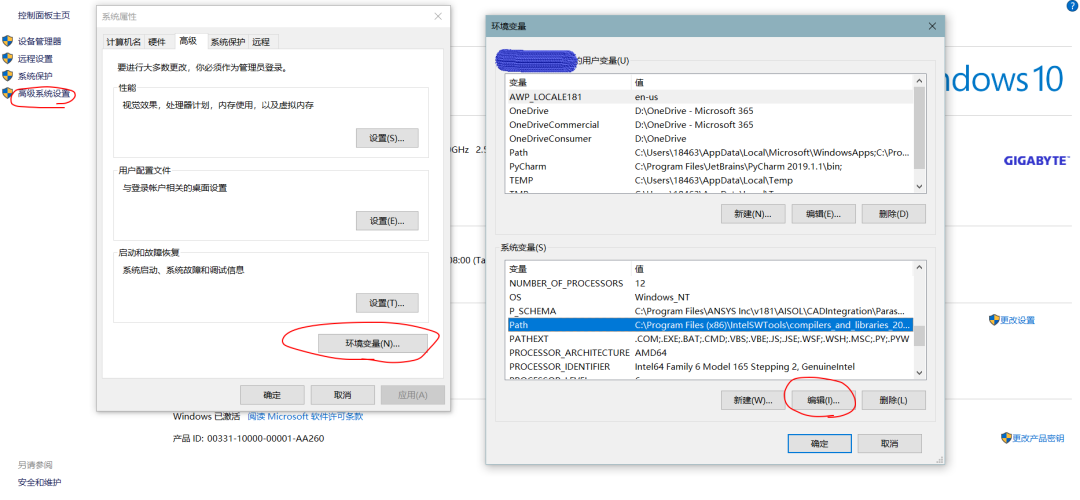Switch to 远程 tab
Image resolution: width=1080 pixels, height=500 pixels.
(261, 42)
